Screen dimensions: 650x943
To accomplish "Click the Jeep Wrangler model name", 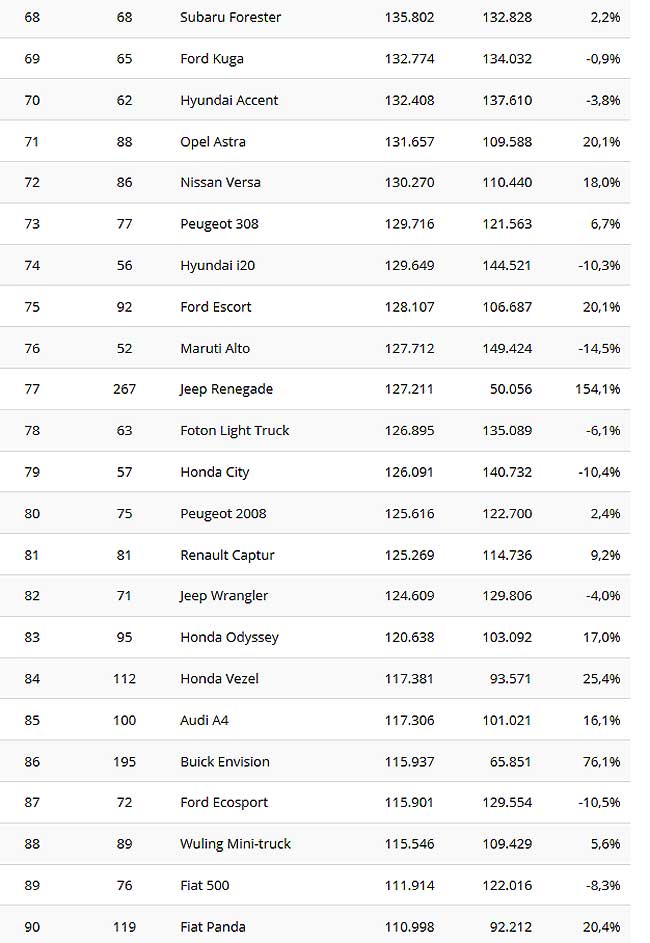I will click(x=224, y=596).
